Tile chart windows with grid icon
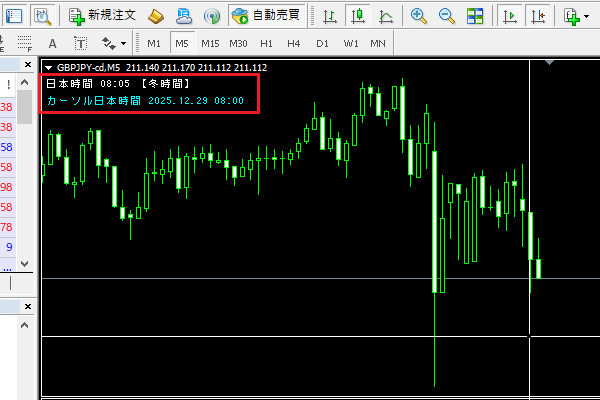Image resolution: width=600 pixels, height=400 pixels. (475, 16)
